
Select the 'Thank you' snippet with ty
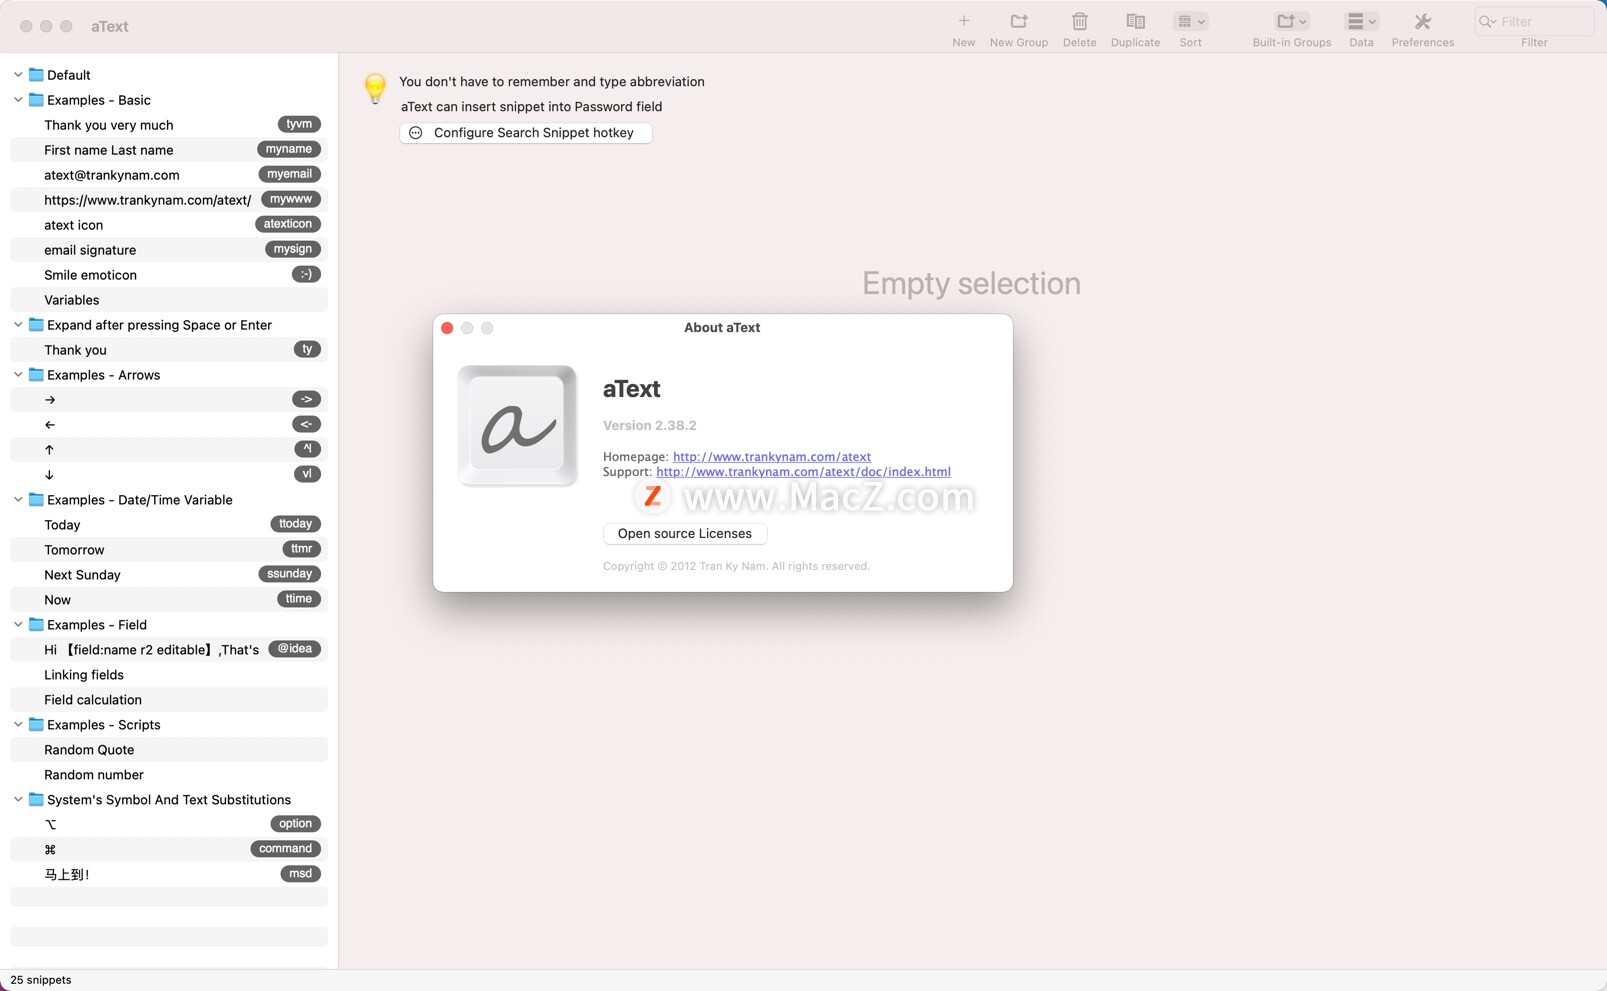169,350
